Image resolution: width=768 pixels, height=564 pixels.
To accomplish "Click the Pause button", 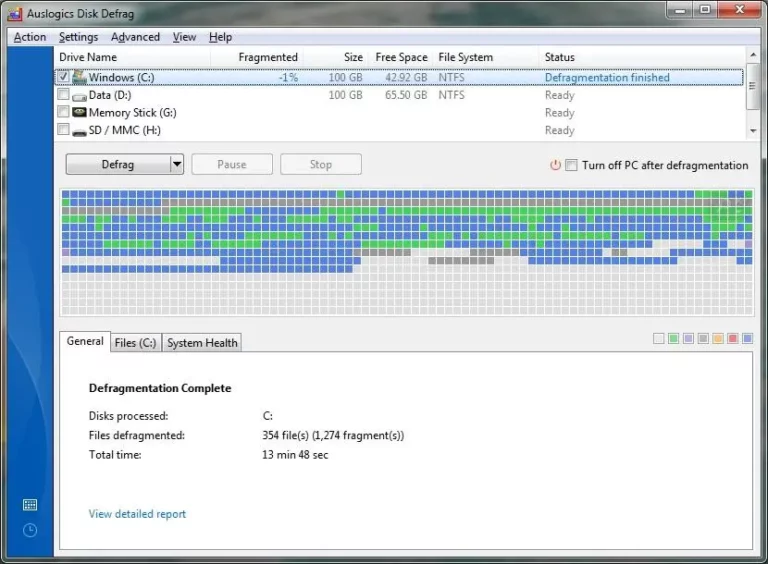I will click(x=232, y=164).
